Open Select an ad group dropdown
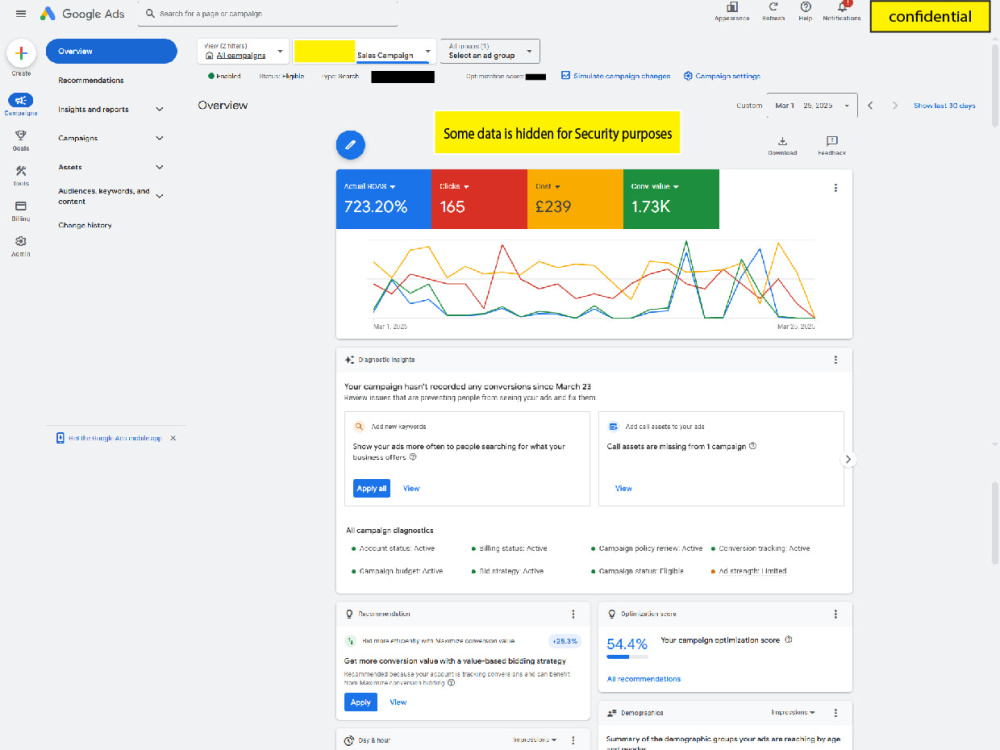Screen dimensions: 1000x750 [490, 51]
